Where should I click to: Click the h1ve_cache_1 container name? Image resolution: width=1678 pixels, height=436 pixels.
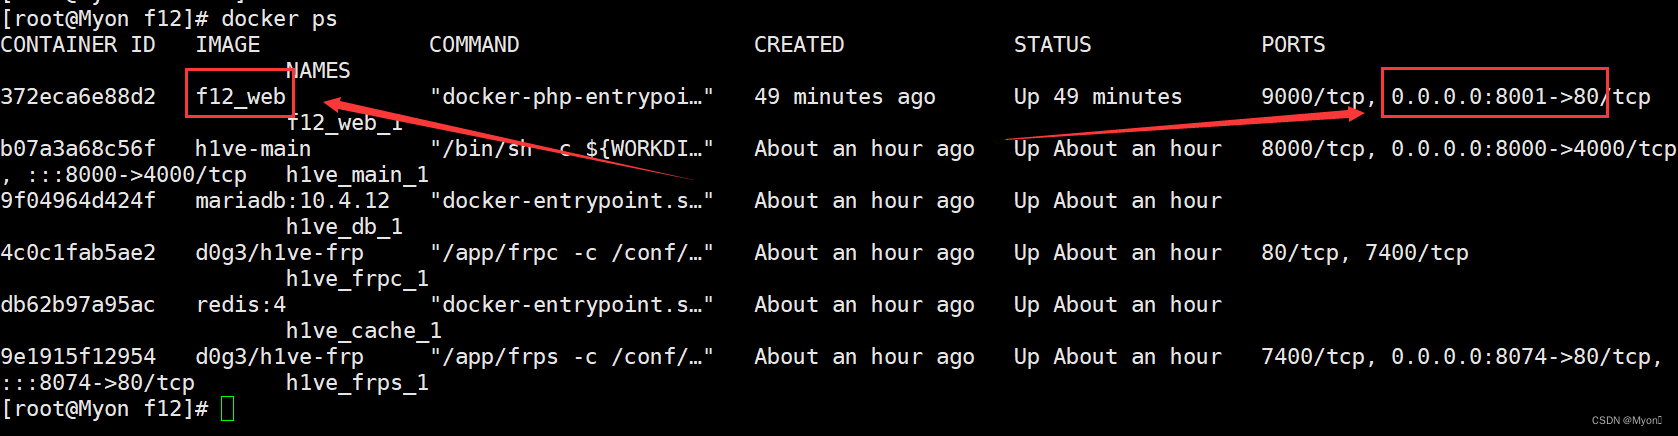pos(364,330)
